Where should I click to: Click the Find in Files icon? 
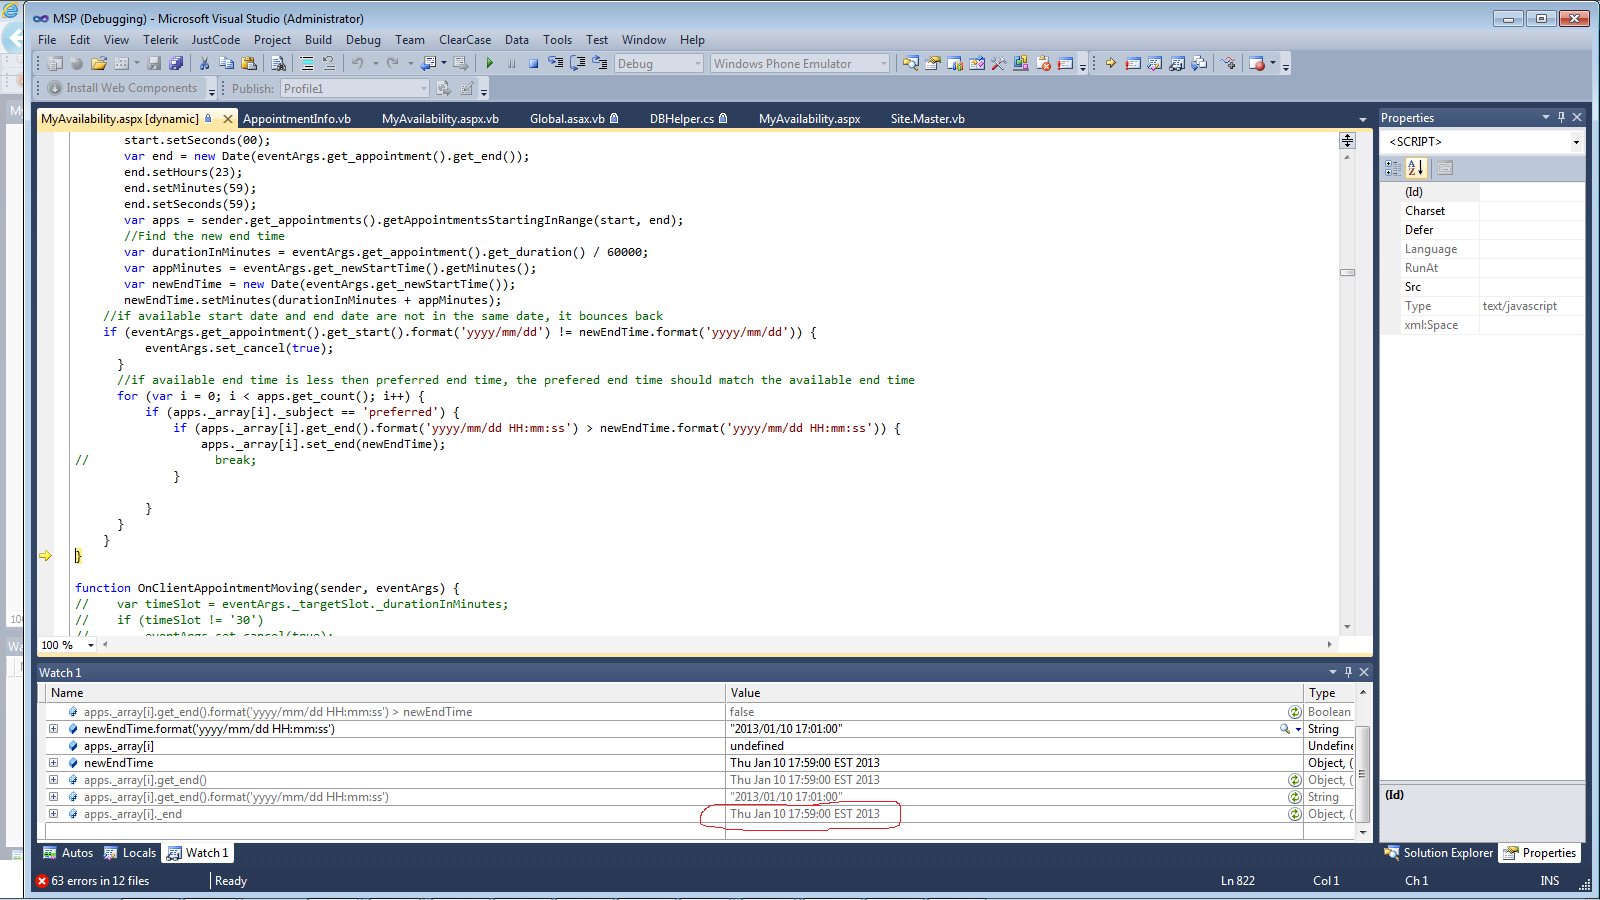click(x=278, y=63)
